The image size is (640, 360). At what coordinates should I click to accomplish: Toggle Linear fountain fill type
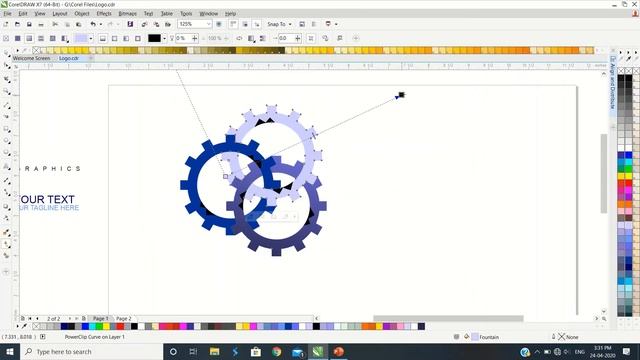(x=103, y=38)
